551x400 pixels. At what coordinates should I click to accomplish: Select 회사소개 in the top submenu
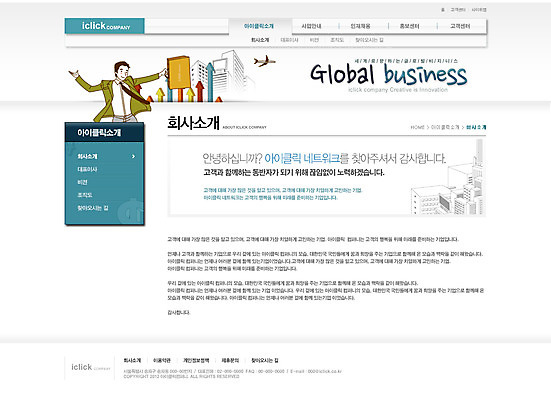click(x=260, y=40)
